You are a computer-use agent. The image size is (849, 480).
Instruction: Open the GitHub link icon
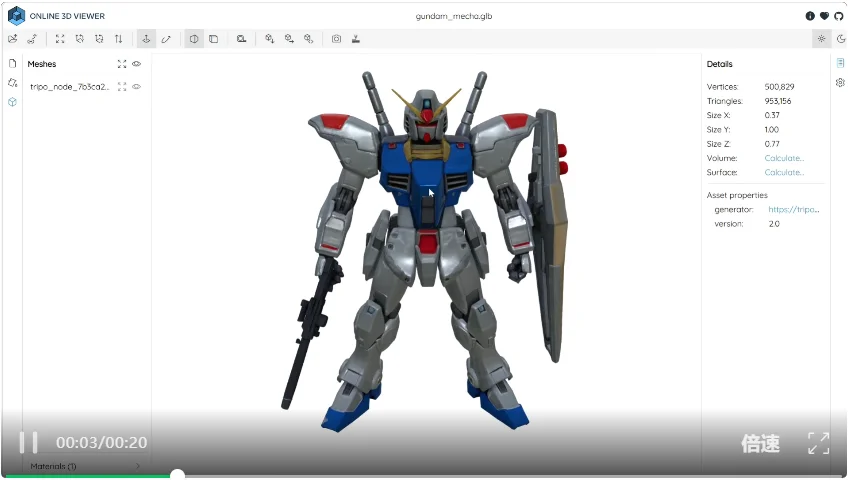(x=838, y=16)
